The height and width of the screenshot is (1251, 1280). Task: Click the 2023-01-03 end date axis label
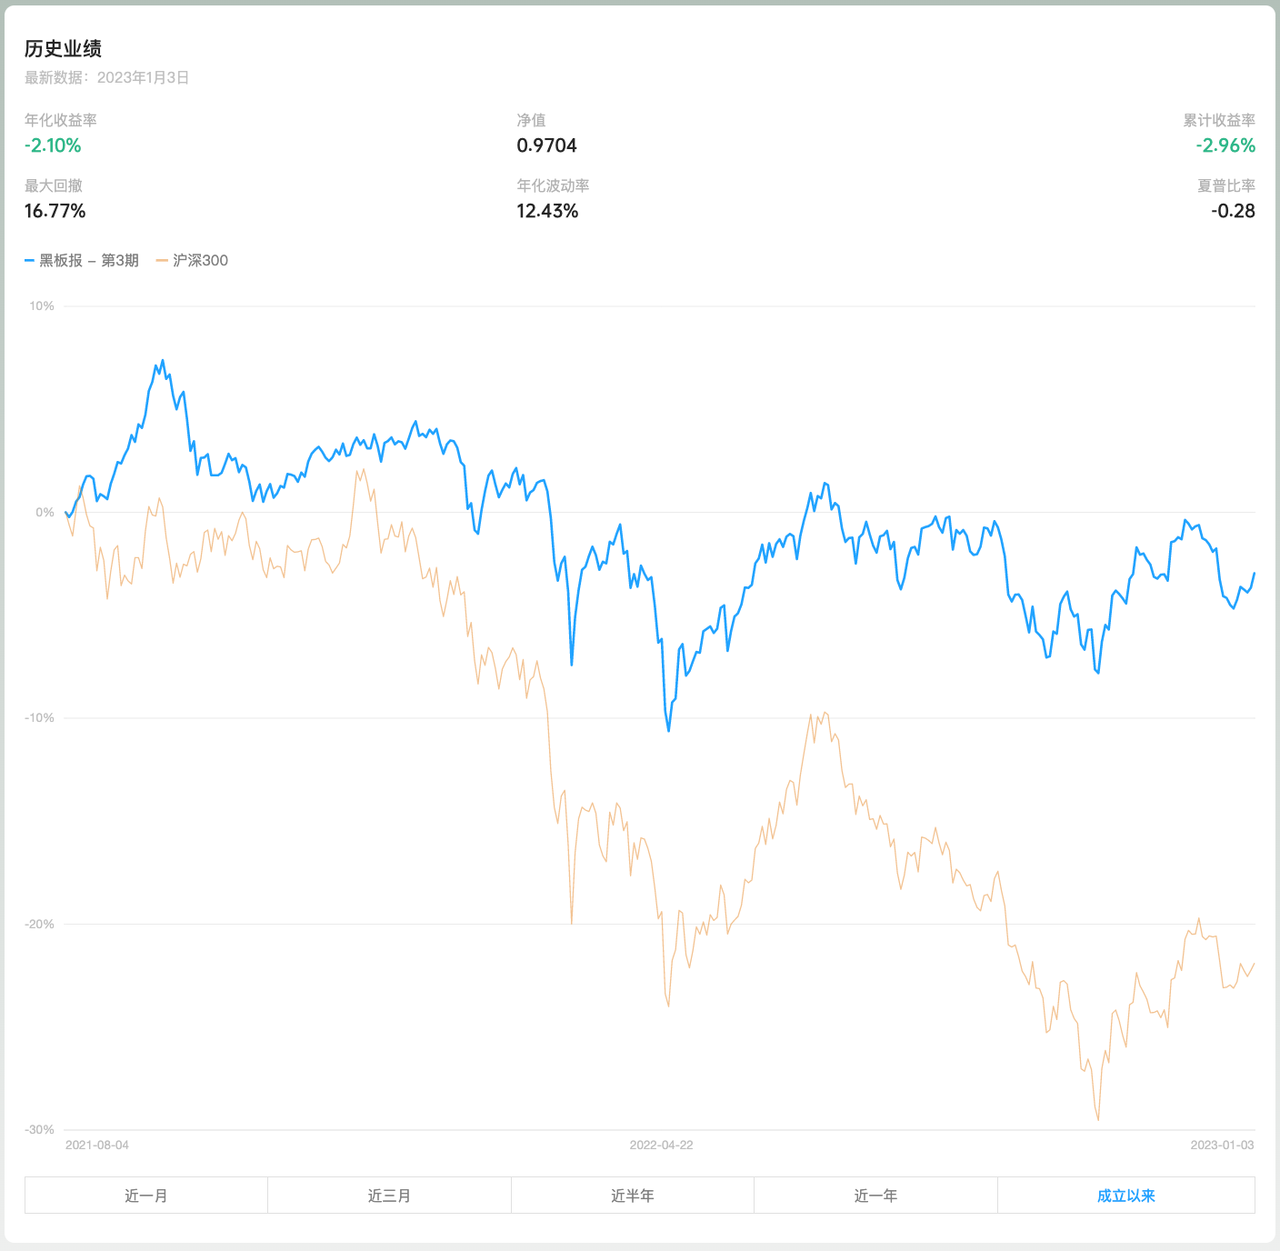point(1222,1145)
